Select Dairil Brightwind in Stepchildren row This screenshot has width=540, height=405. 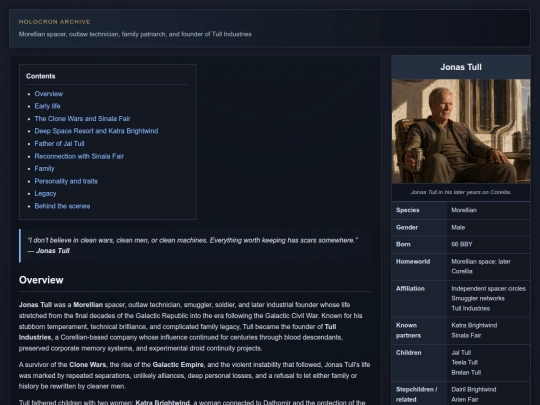click(x=474, y=390)
